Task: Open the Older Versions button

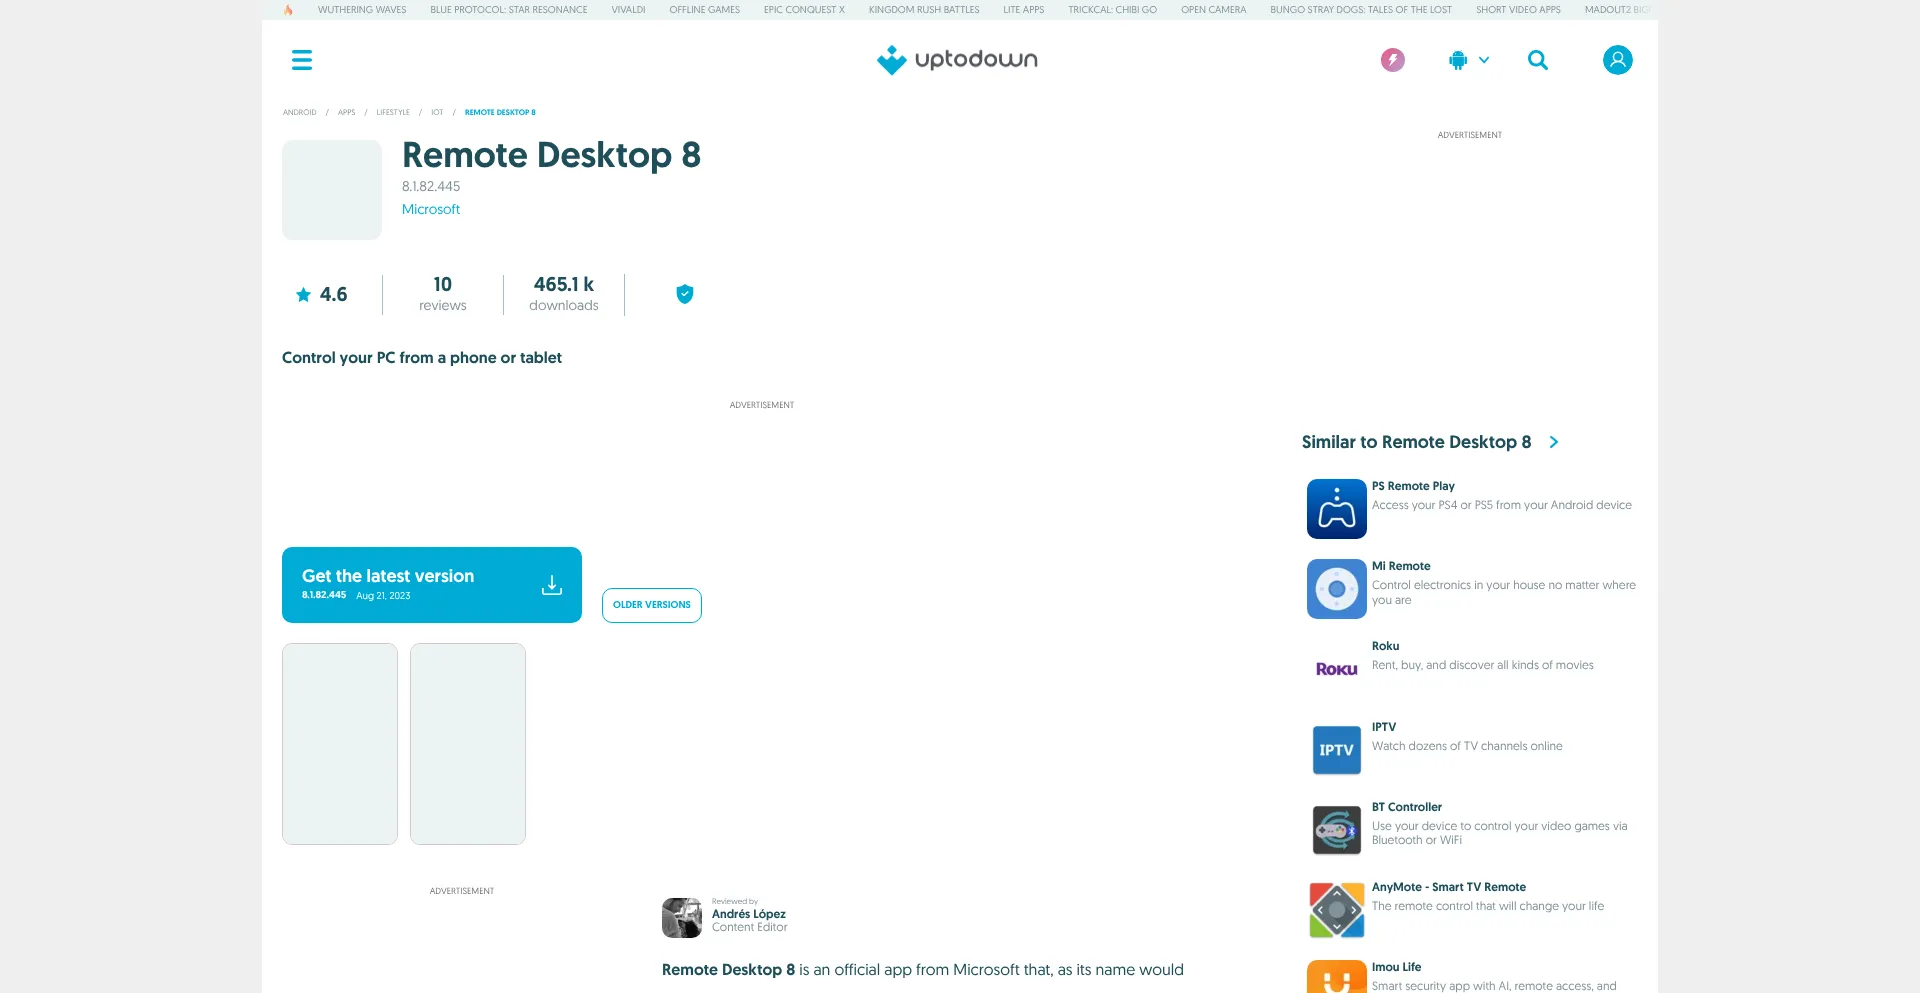Action: (651, 605)
